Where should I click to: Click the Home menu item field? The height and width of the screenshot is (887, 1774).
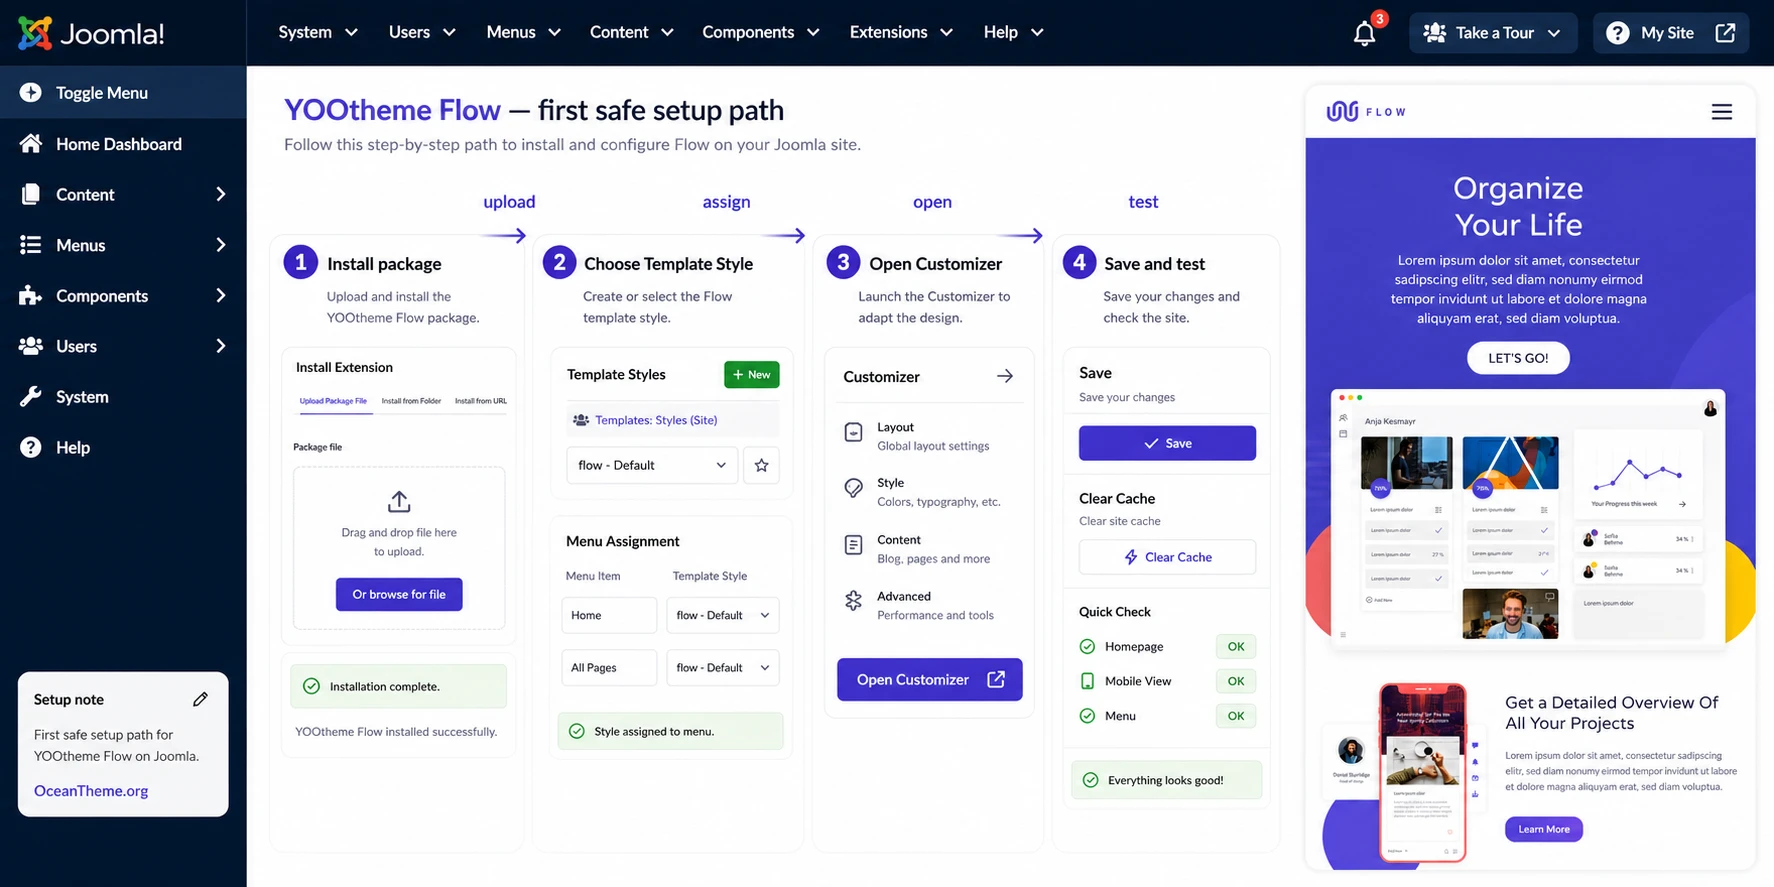pyautogui.click(x=609, y=615)
